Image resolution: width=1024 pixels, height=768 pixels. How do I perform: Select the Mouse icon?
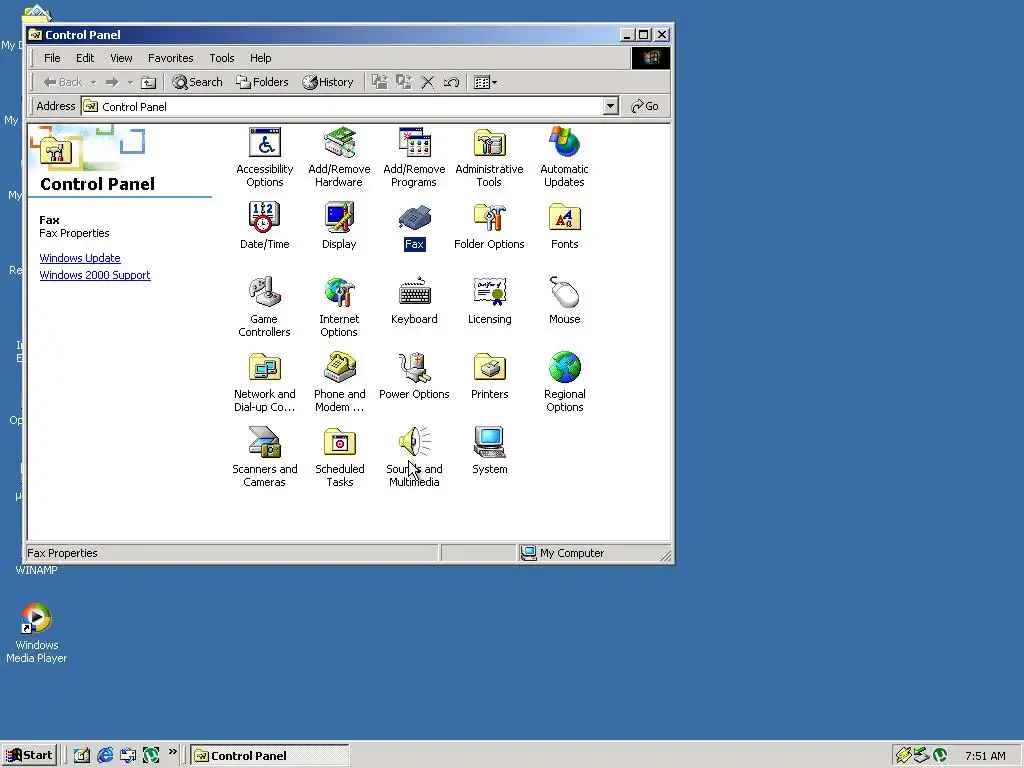coord(564,301)
